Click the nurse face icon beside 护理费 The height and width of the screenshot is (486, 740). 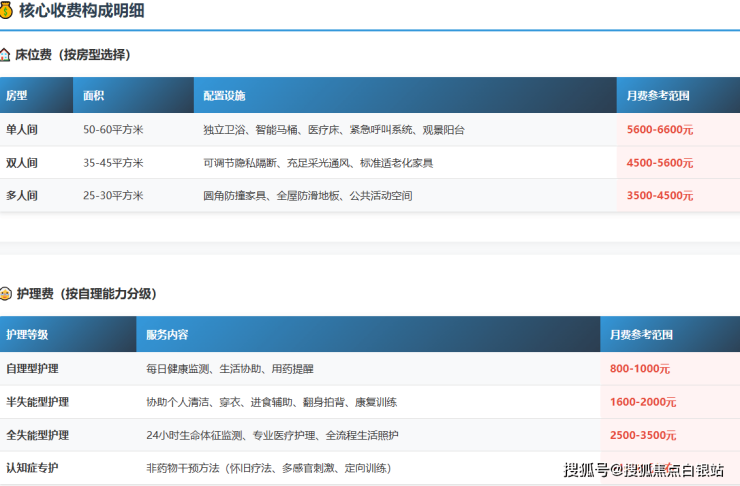pos(6,294)
